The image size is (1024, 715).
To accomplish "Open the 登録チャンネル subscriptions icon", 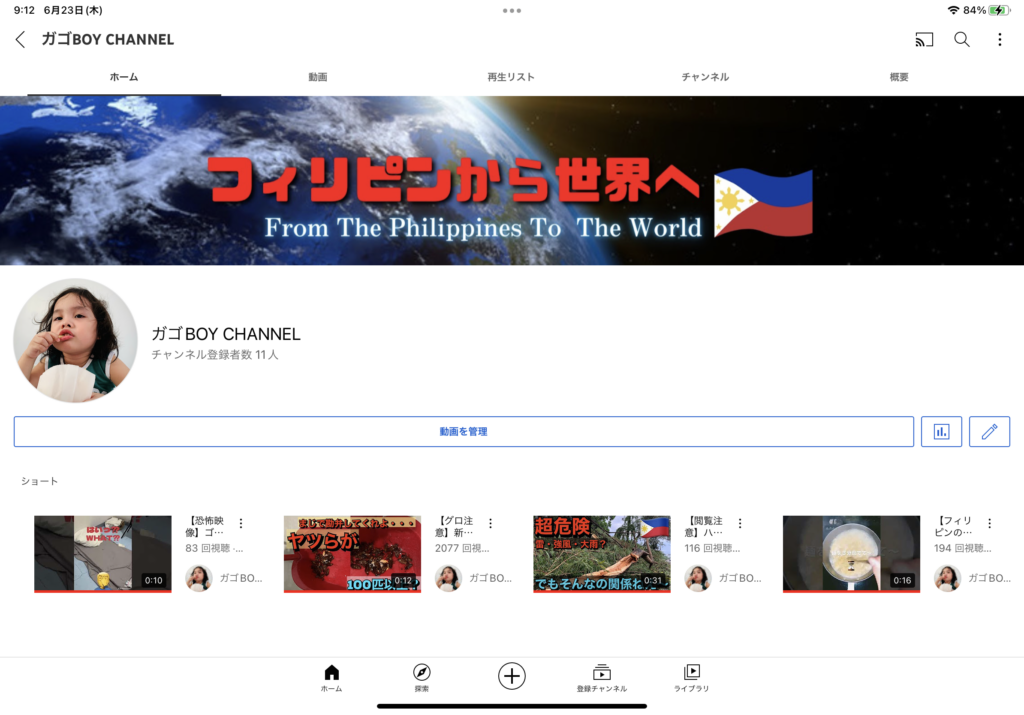I will 601,678.
